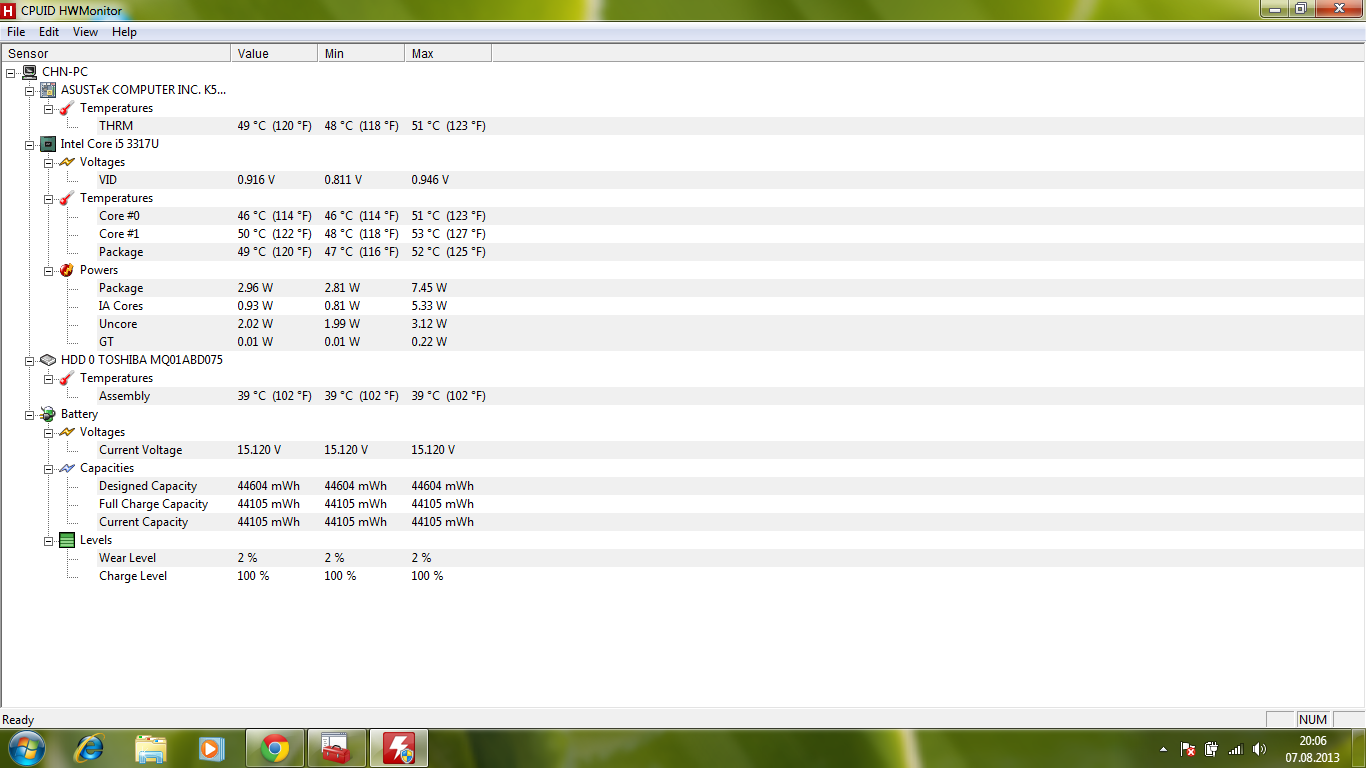Click the Capacities graph icon
The image size is (1366, 768).
pyautogui.click(x=67, y=468)
